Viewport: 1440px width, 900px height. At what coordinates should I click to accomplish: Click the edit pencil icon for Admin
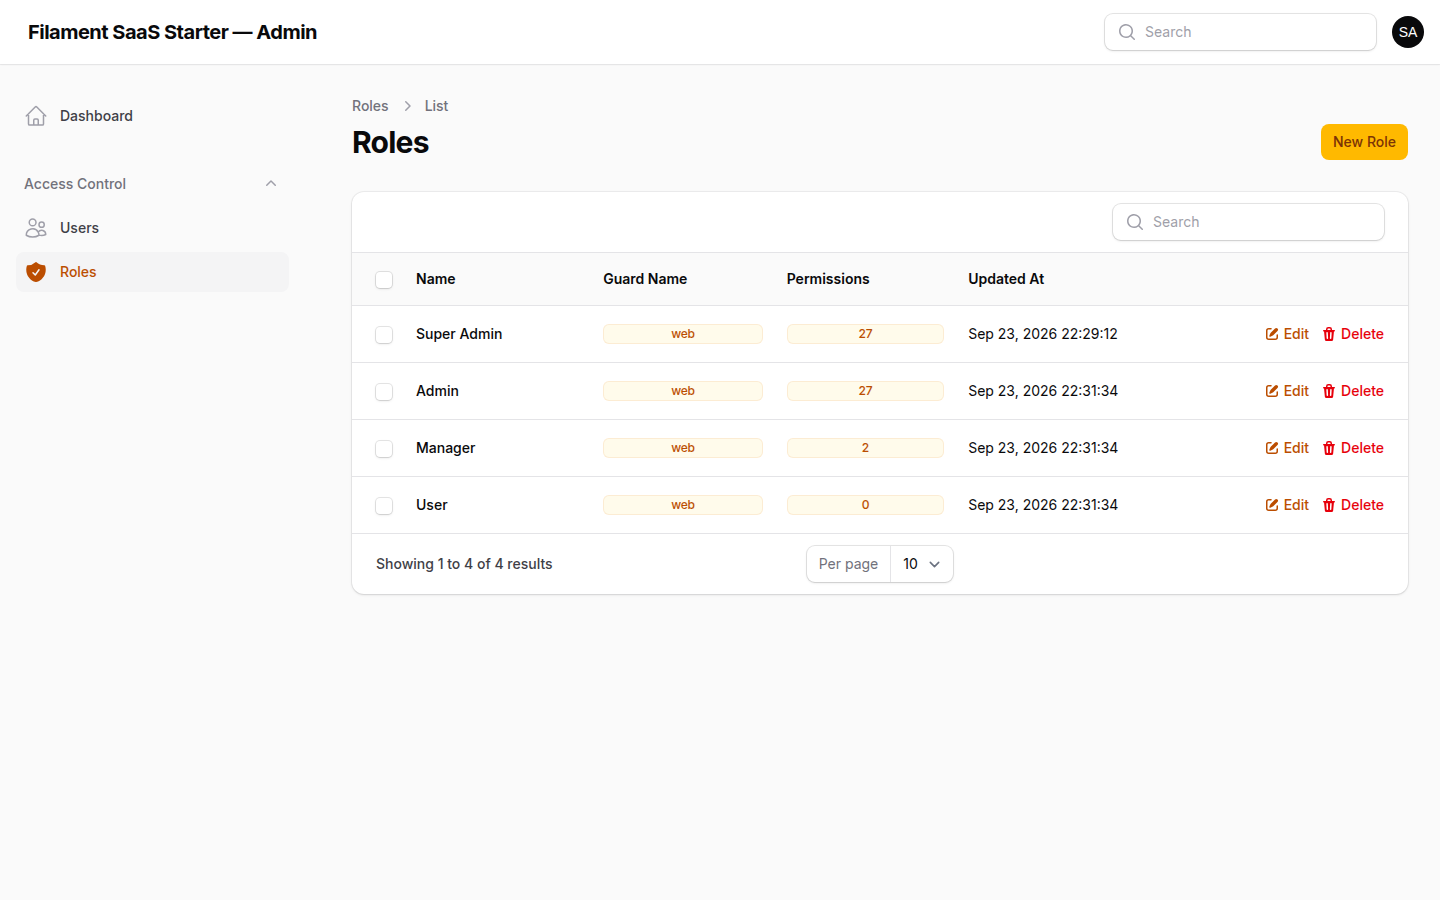1272,391
